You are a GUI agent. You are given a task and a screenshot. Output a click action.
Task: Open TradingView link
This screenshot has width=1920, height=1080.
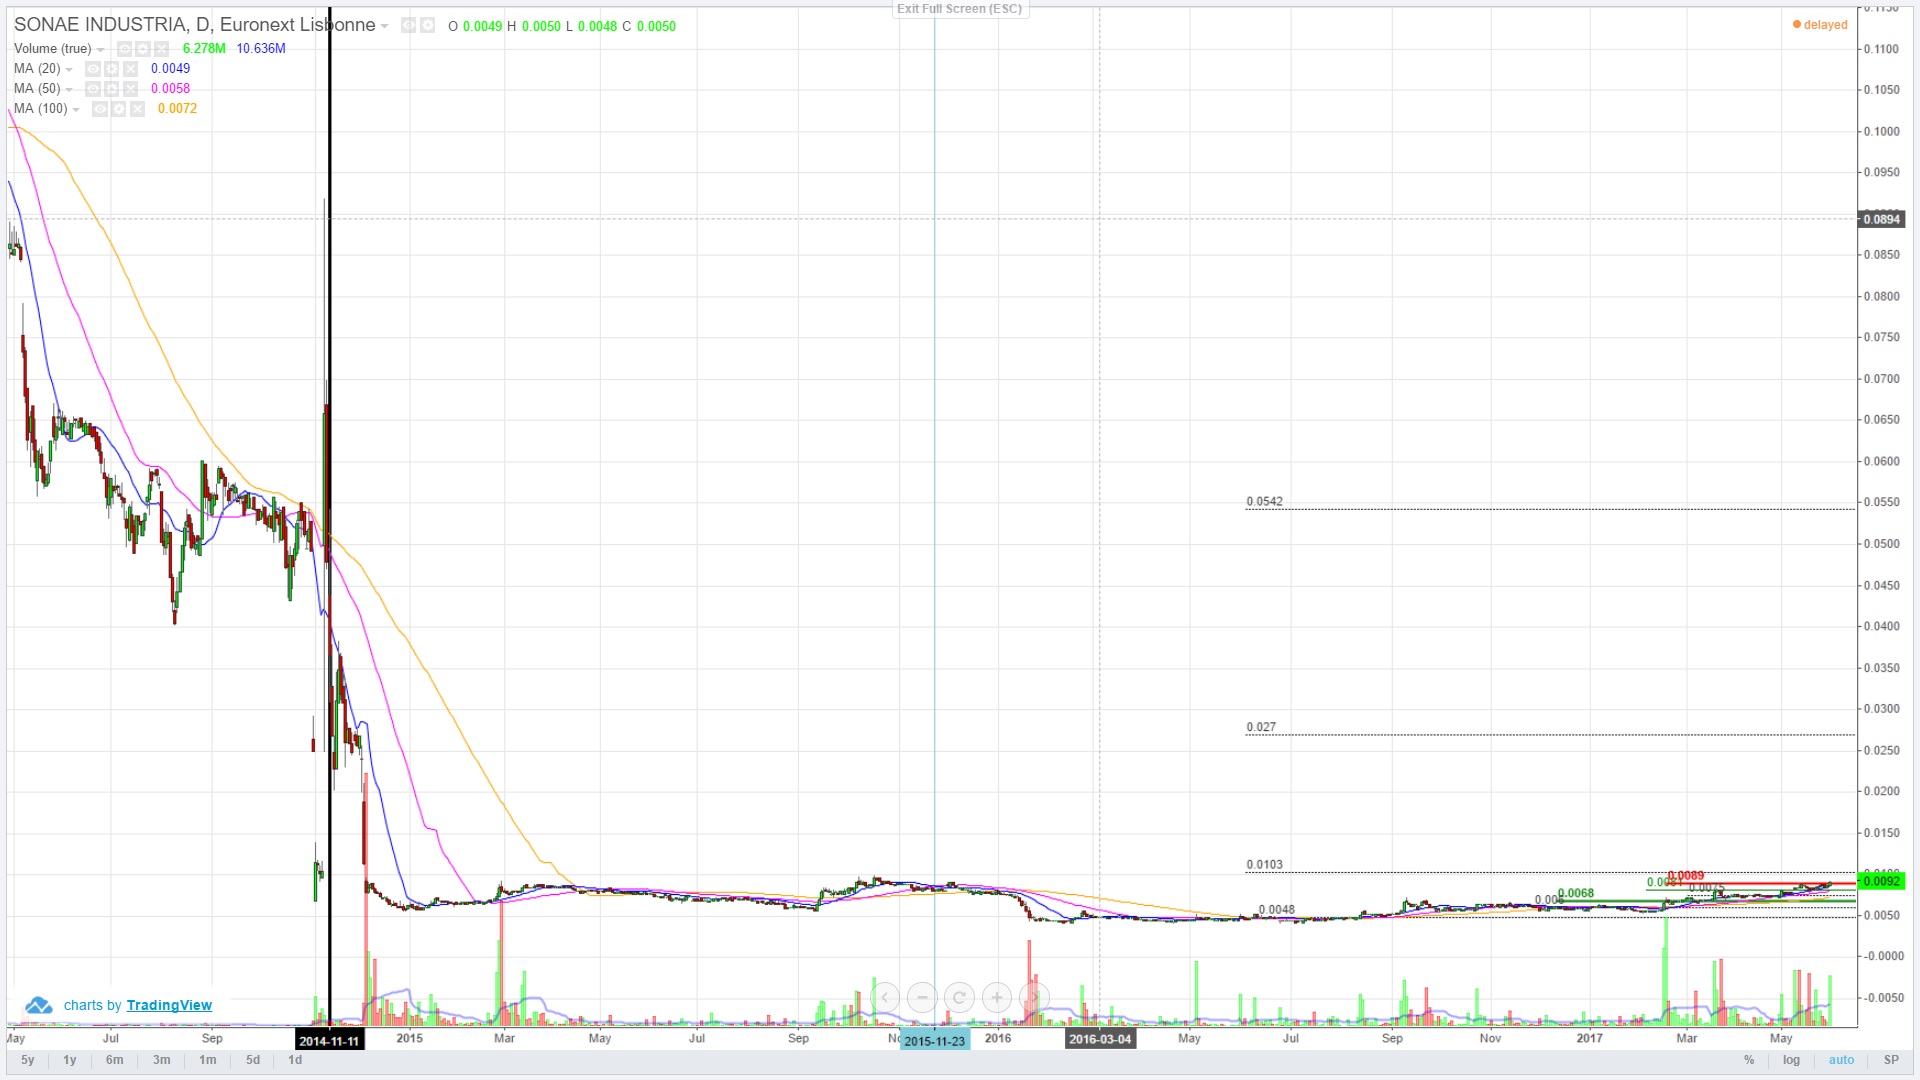pyautogui.click(x=169, y=1005)
